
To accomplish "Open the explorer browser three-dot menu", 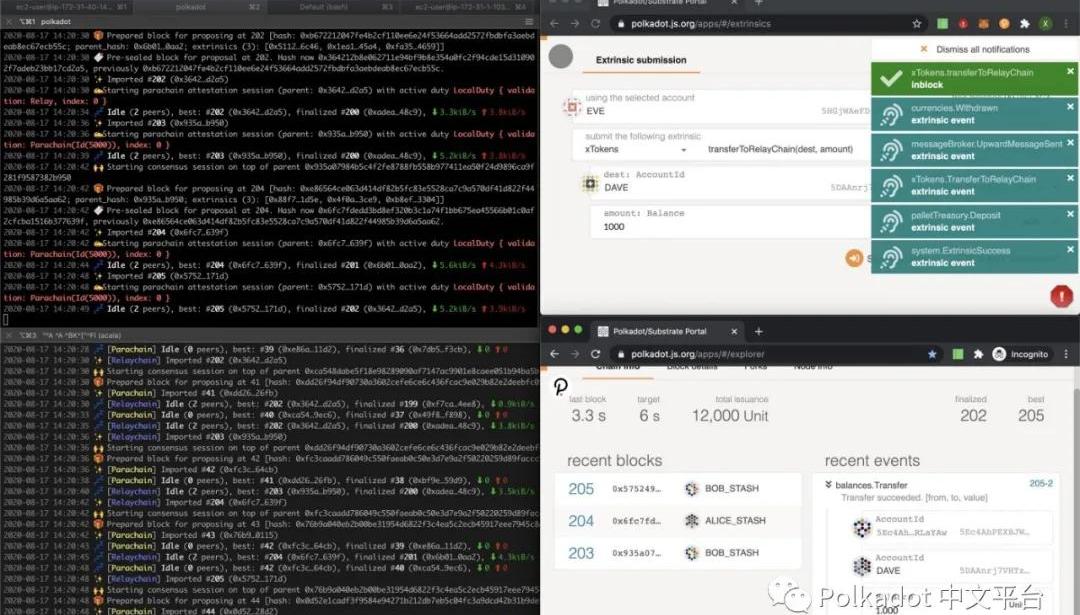I will tap(1066, 354).
